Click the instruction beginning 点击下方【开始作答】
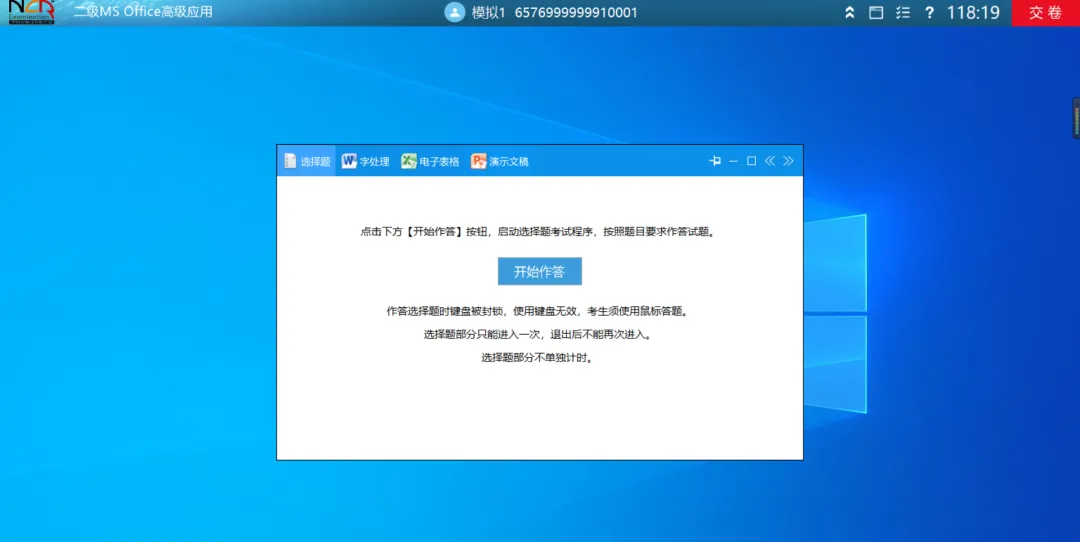Screen dimensions: 1080x542 tap(538, 232)
